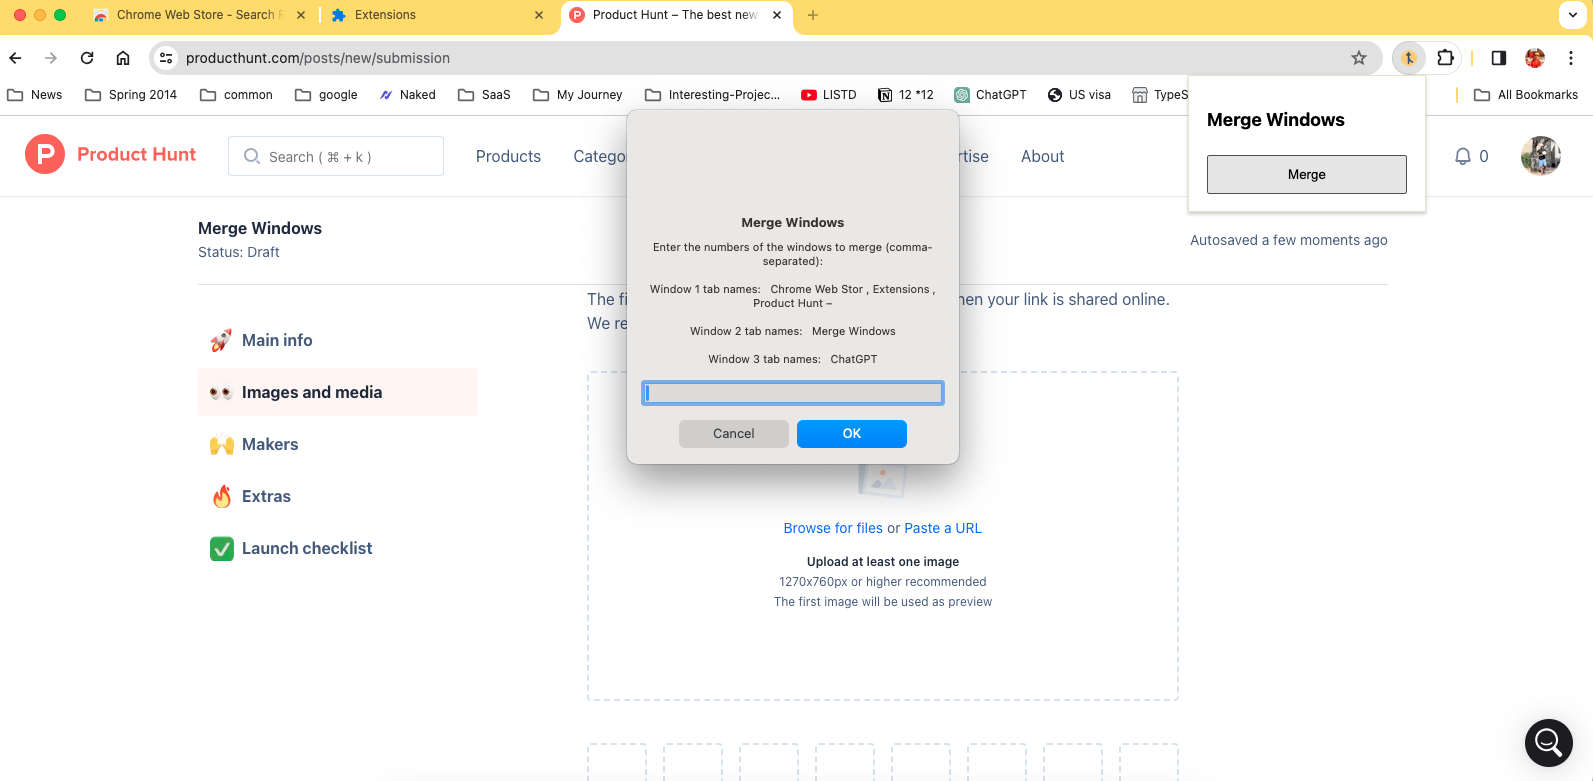This screenshot has width=1593, height=781.
Task: Click OK in the Merge Windows dialog
Action: [852, 433]
